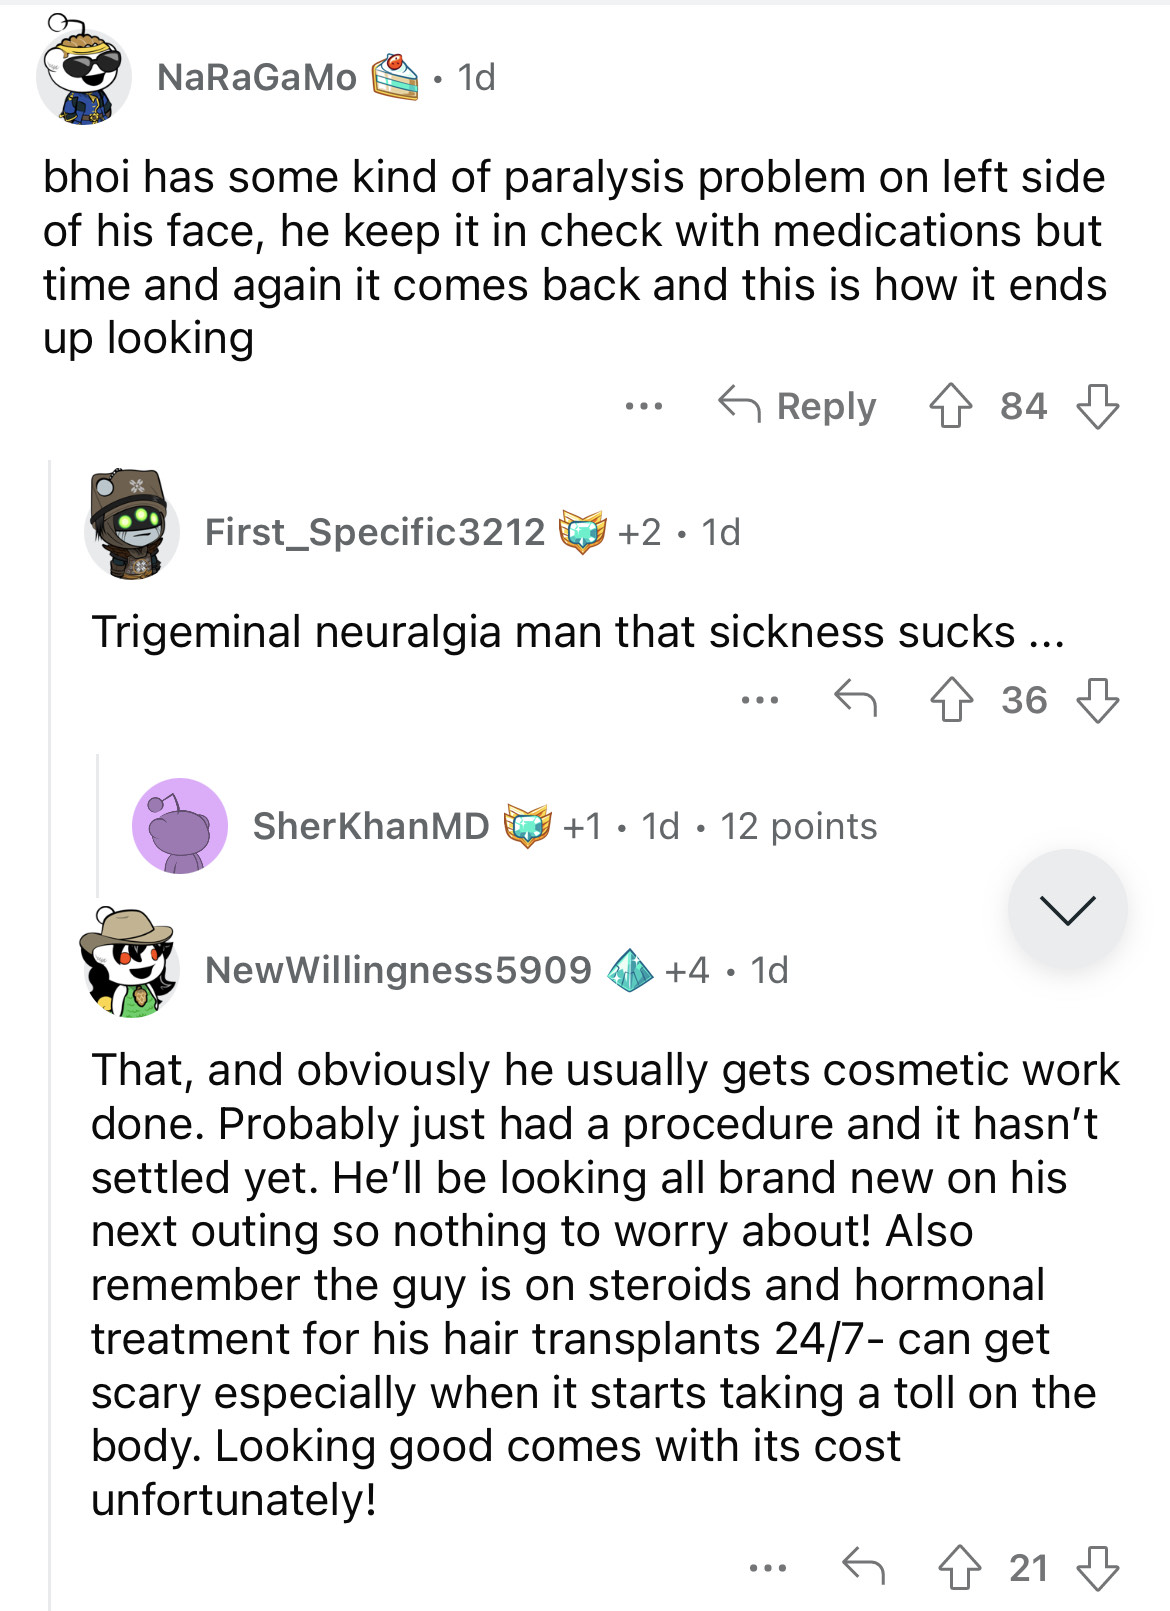Downvote NaRaGaMo's comment

click(1097, 407)
